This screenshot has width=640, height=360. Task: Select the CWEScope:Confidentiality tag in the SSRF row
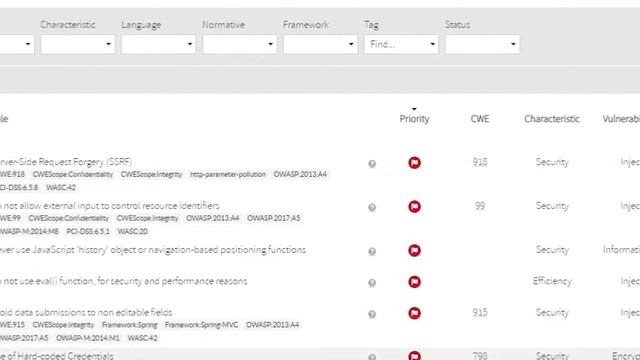click(73, 174)
